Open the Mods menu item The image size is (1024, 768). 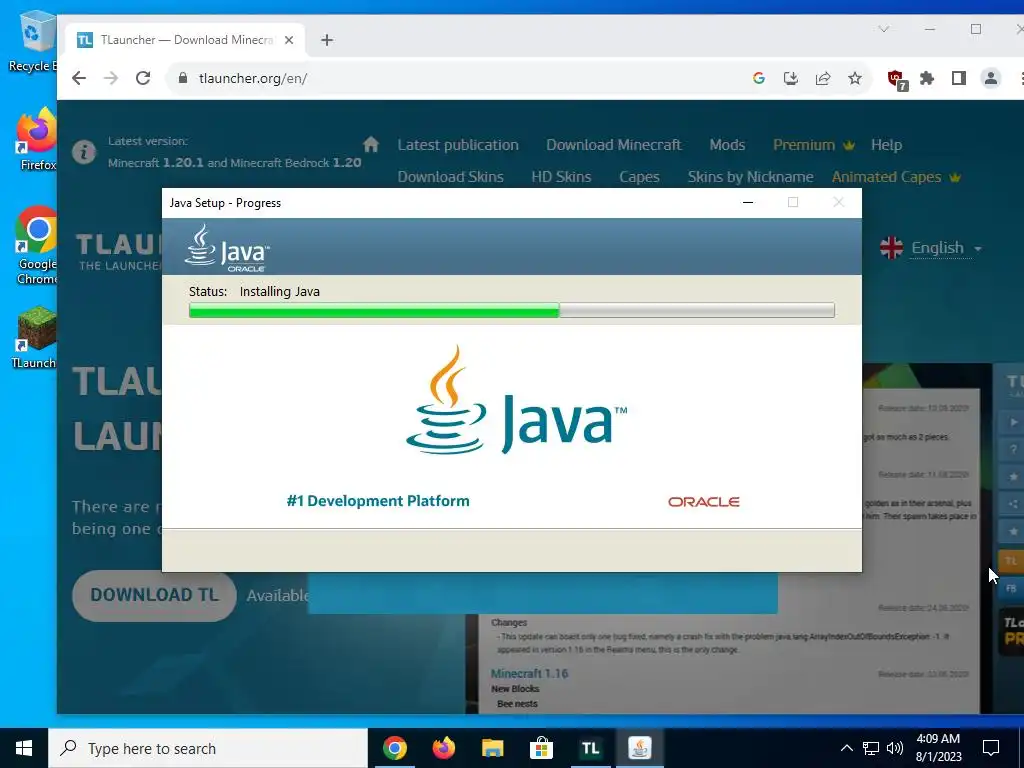(727, 145)
